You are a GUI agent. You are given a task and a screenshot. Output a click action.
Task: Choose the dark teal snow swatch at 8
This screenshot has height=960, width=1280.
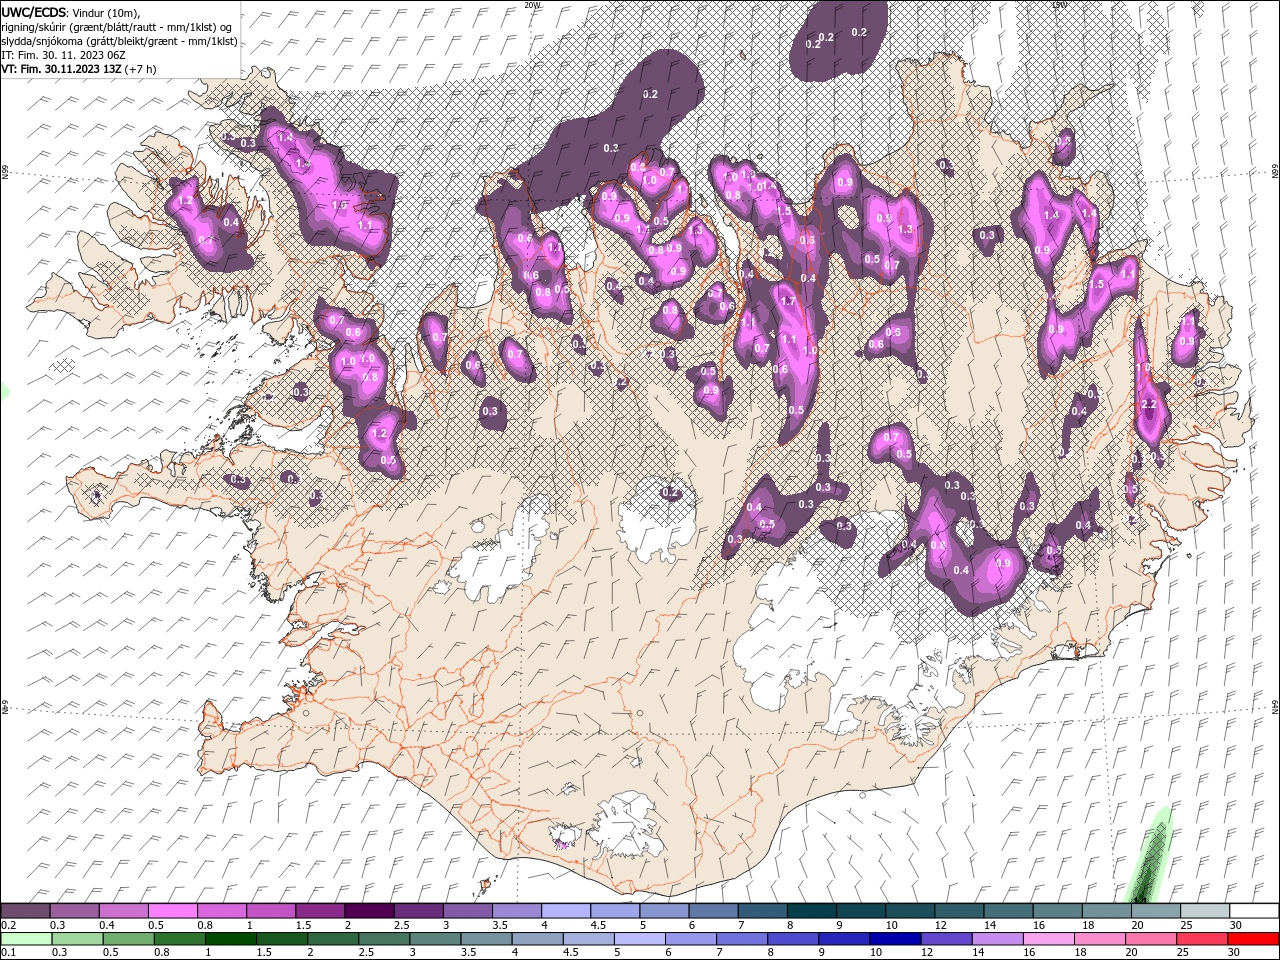(810, 911)
